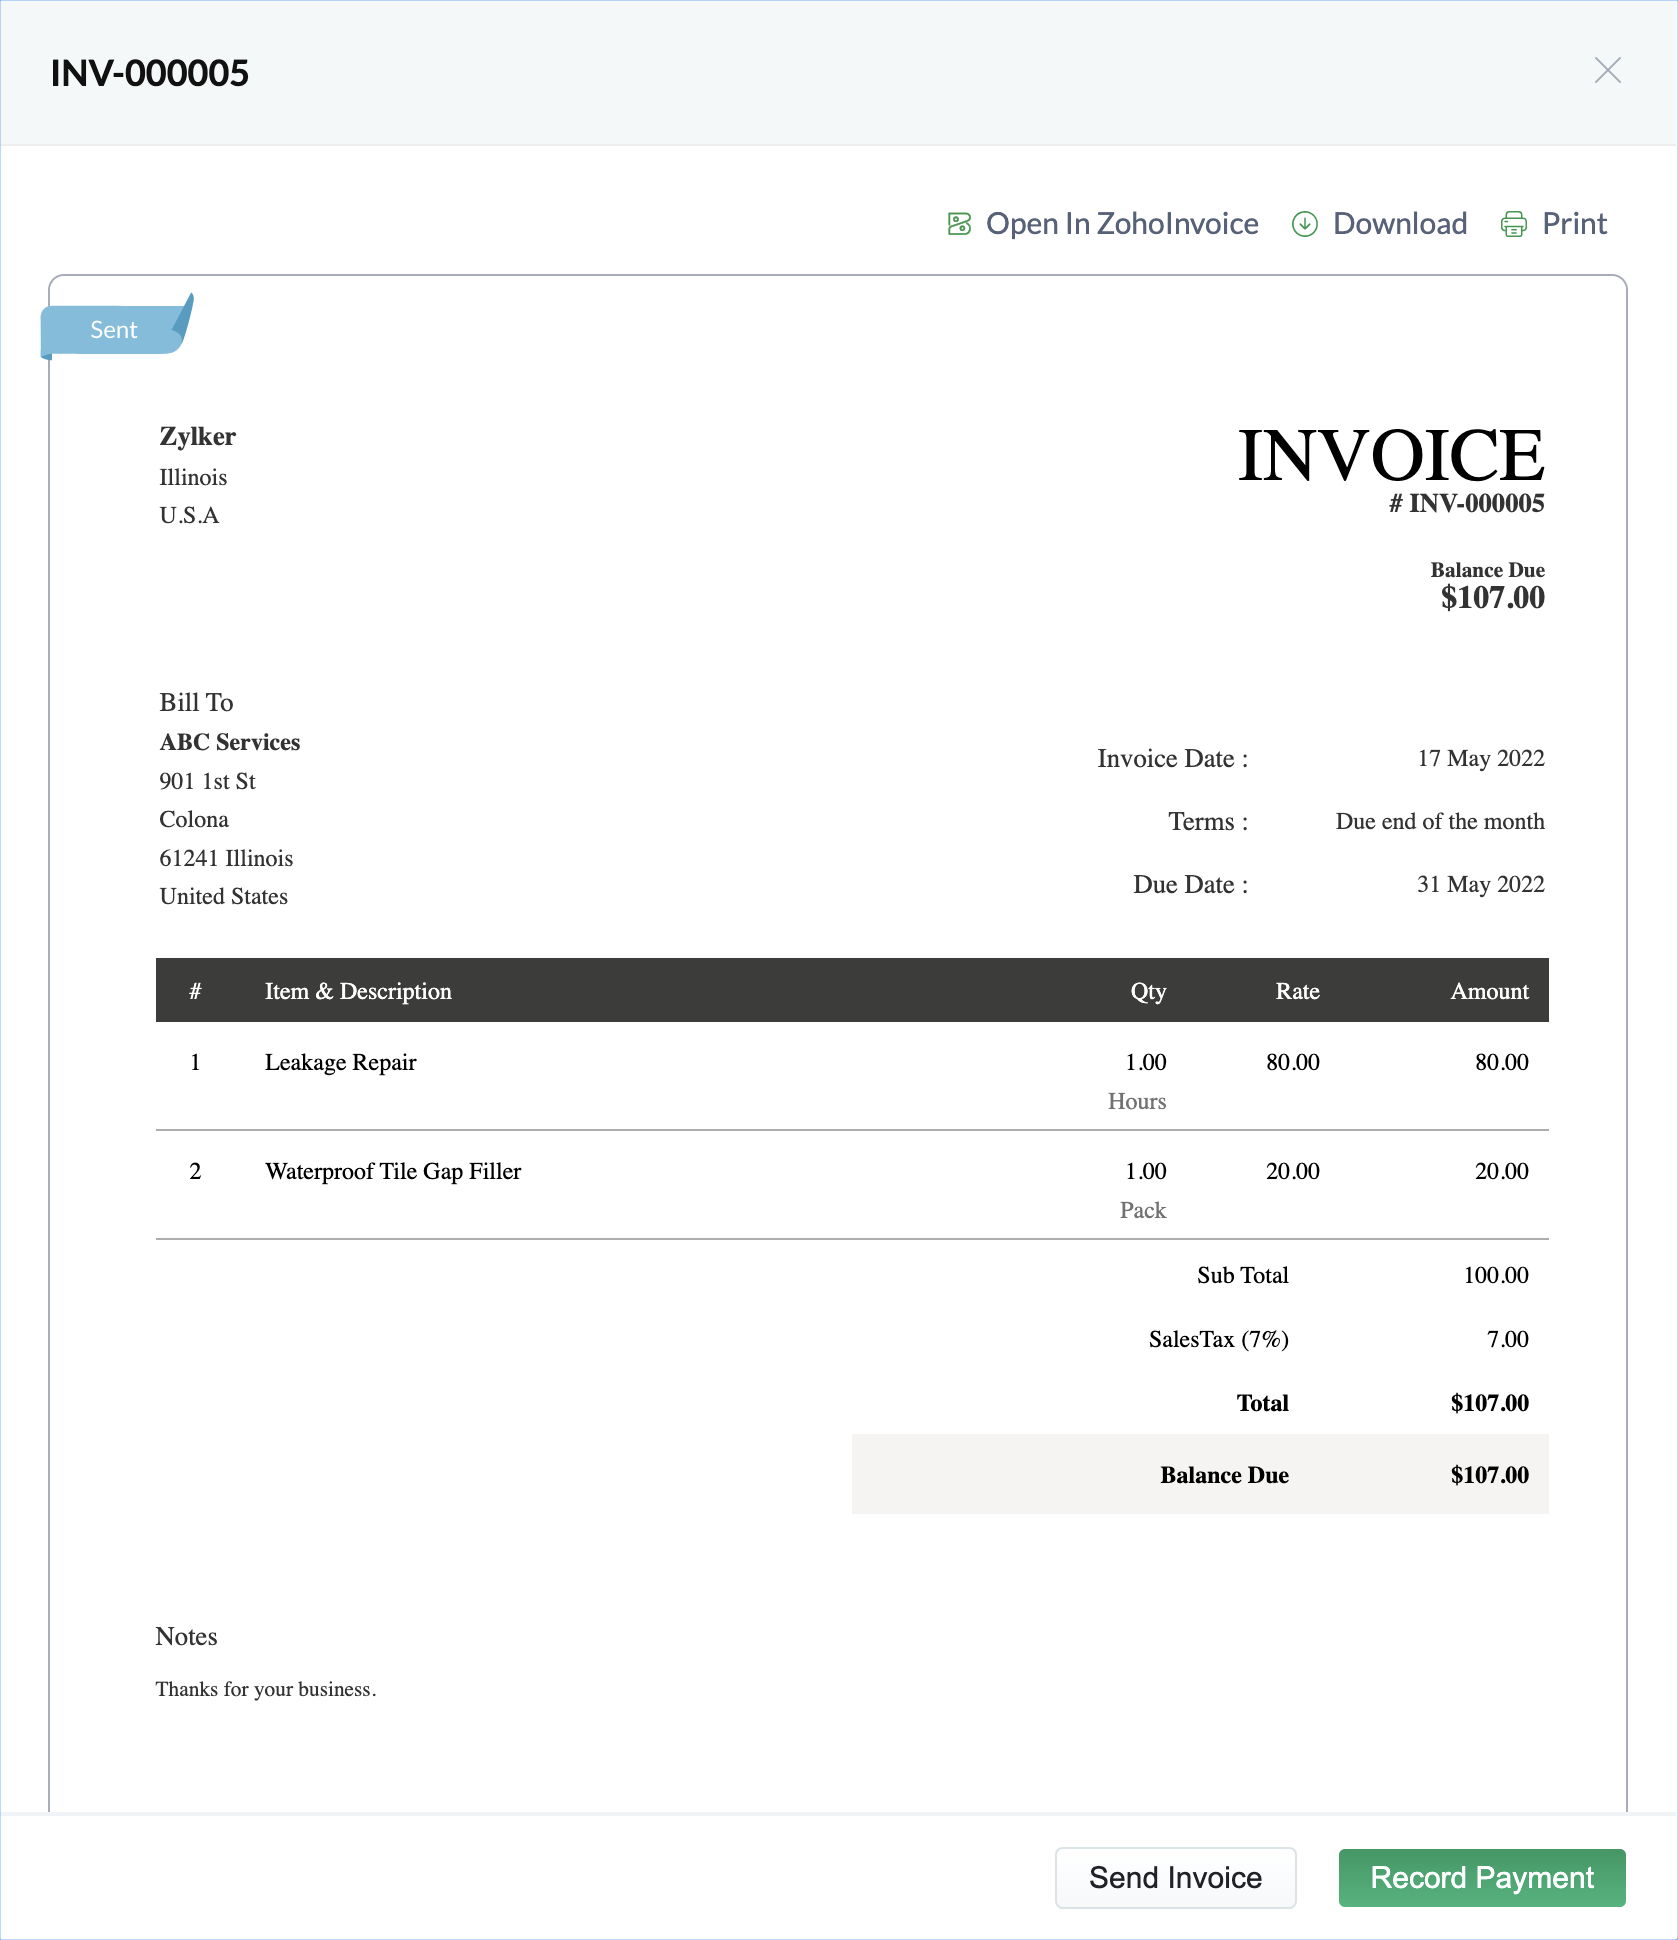1678x1940 pixels.
Task: Click the blue Sent status ribbon
Action: coord(114,330)
